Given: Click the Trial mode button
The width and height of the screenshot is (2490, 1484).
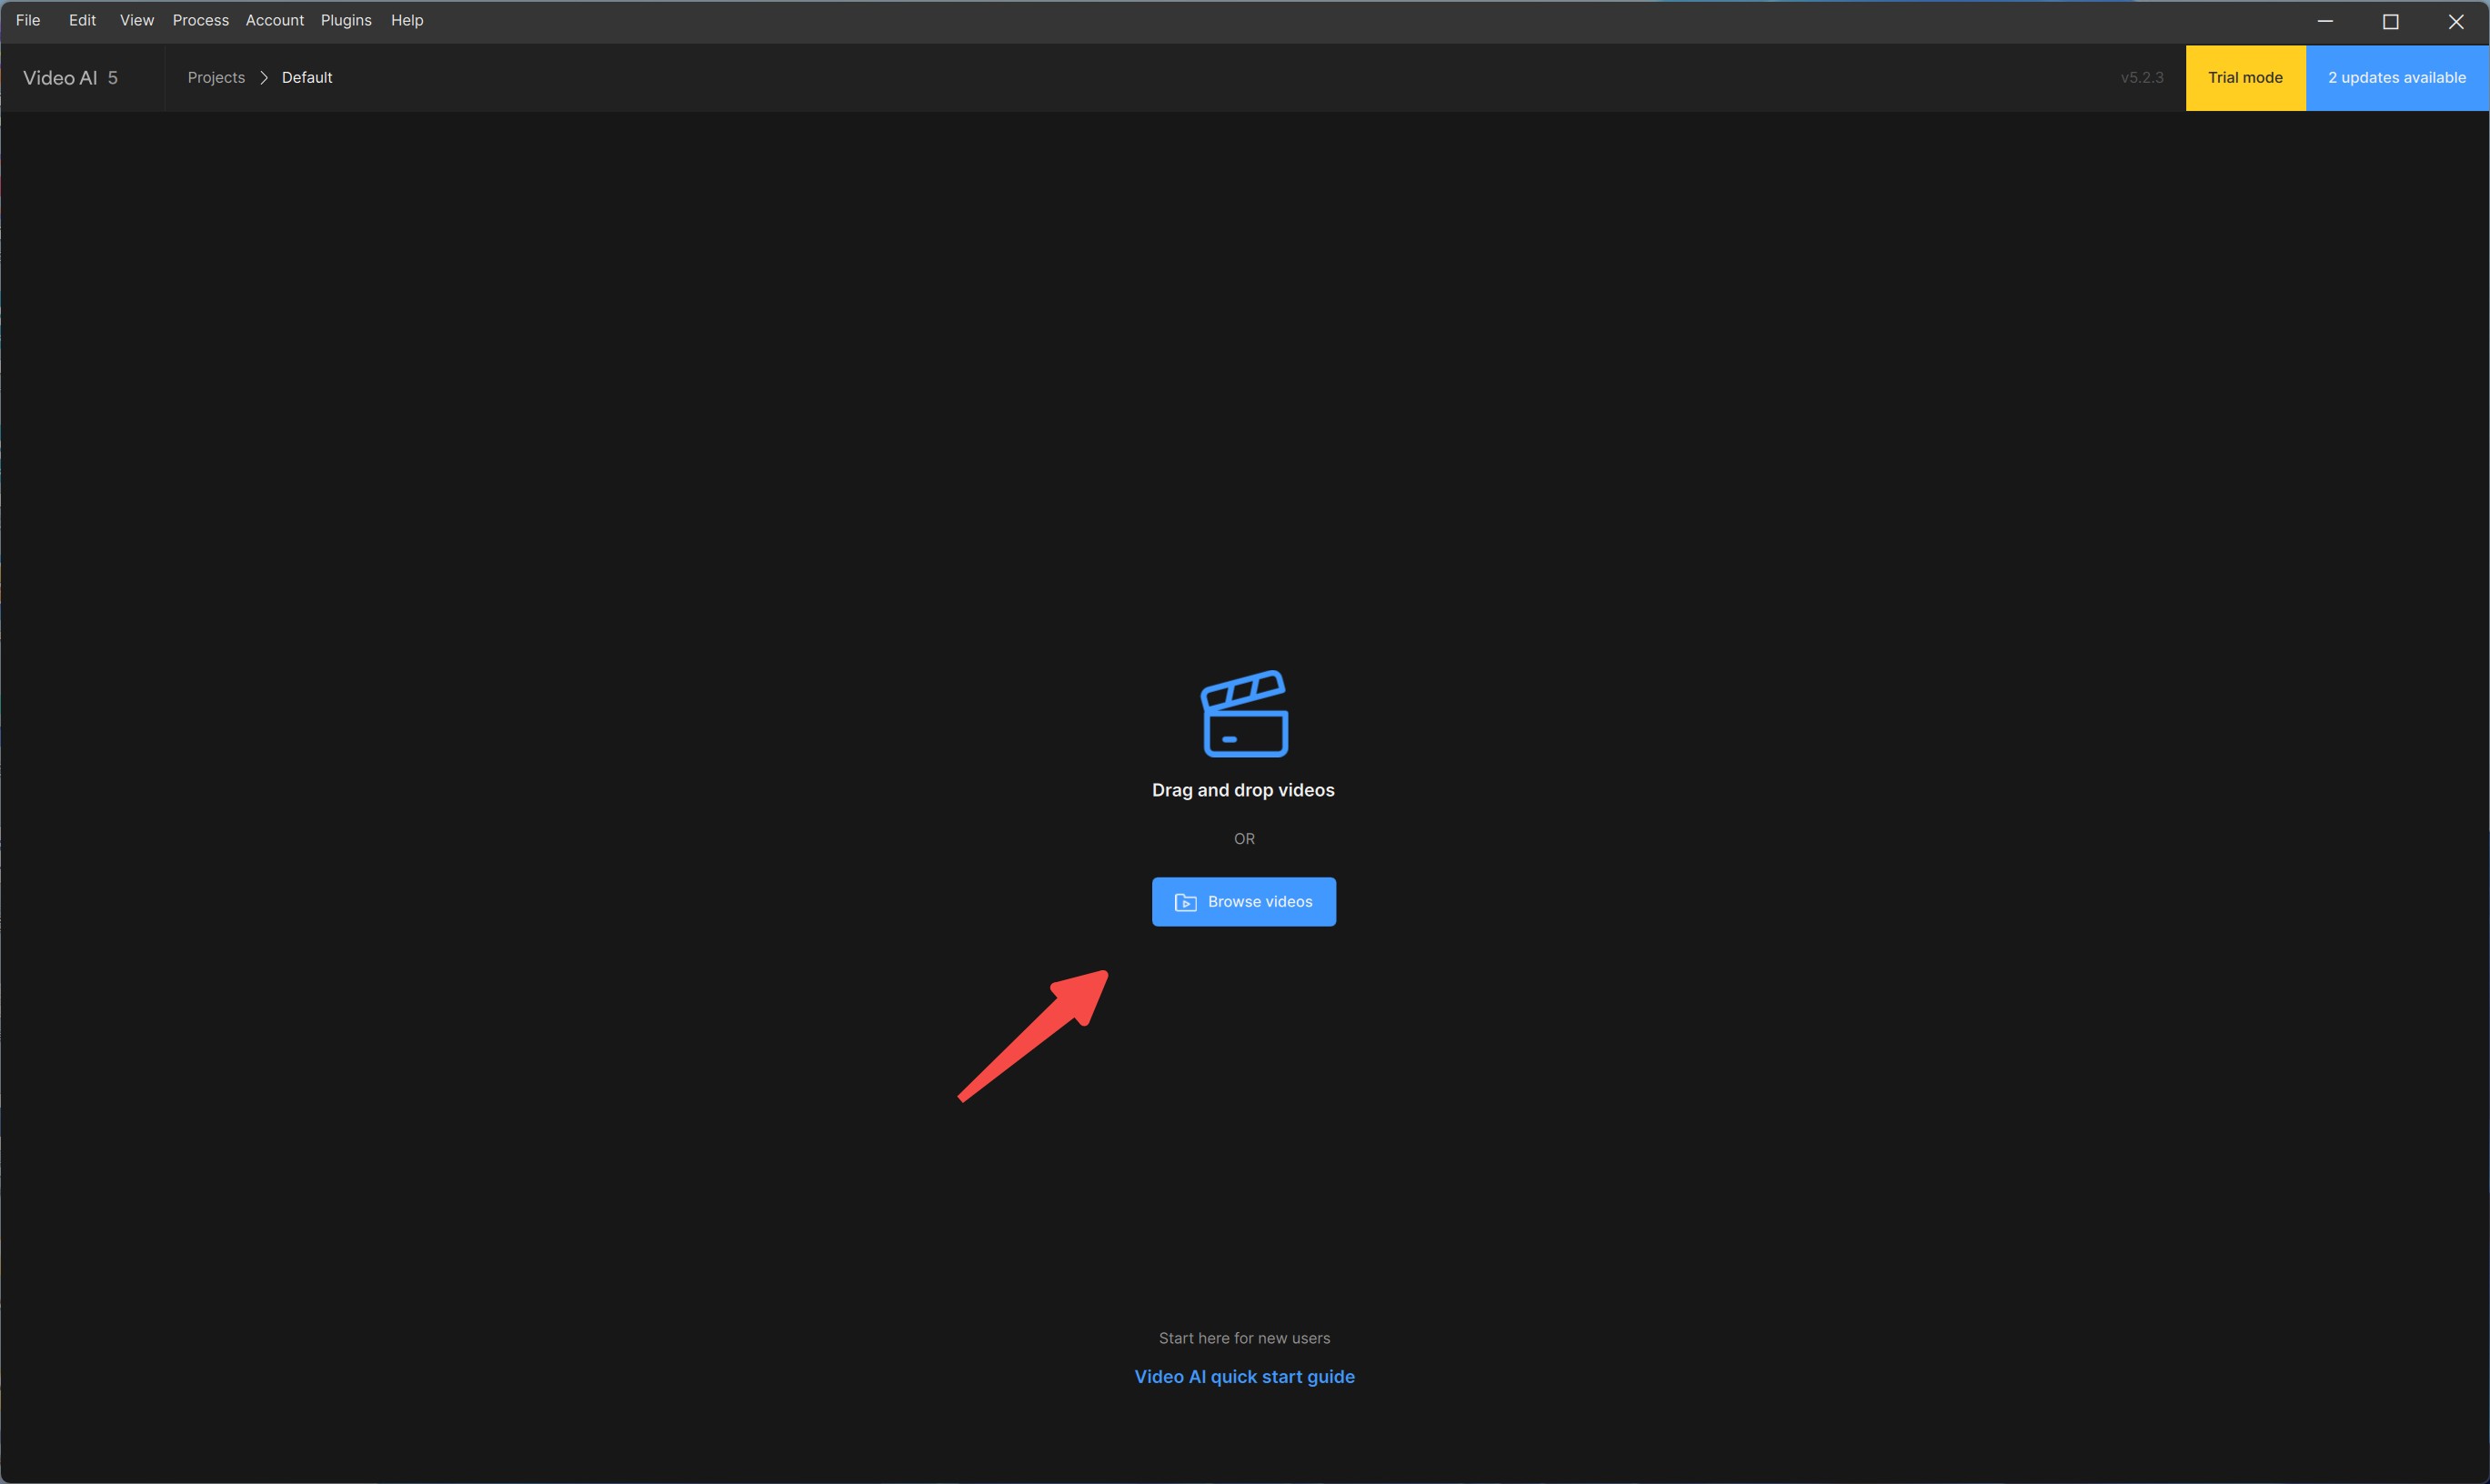Looking at the screenshot, I should (2245, 78).
